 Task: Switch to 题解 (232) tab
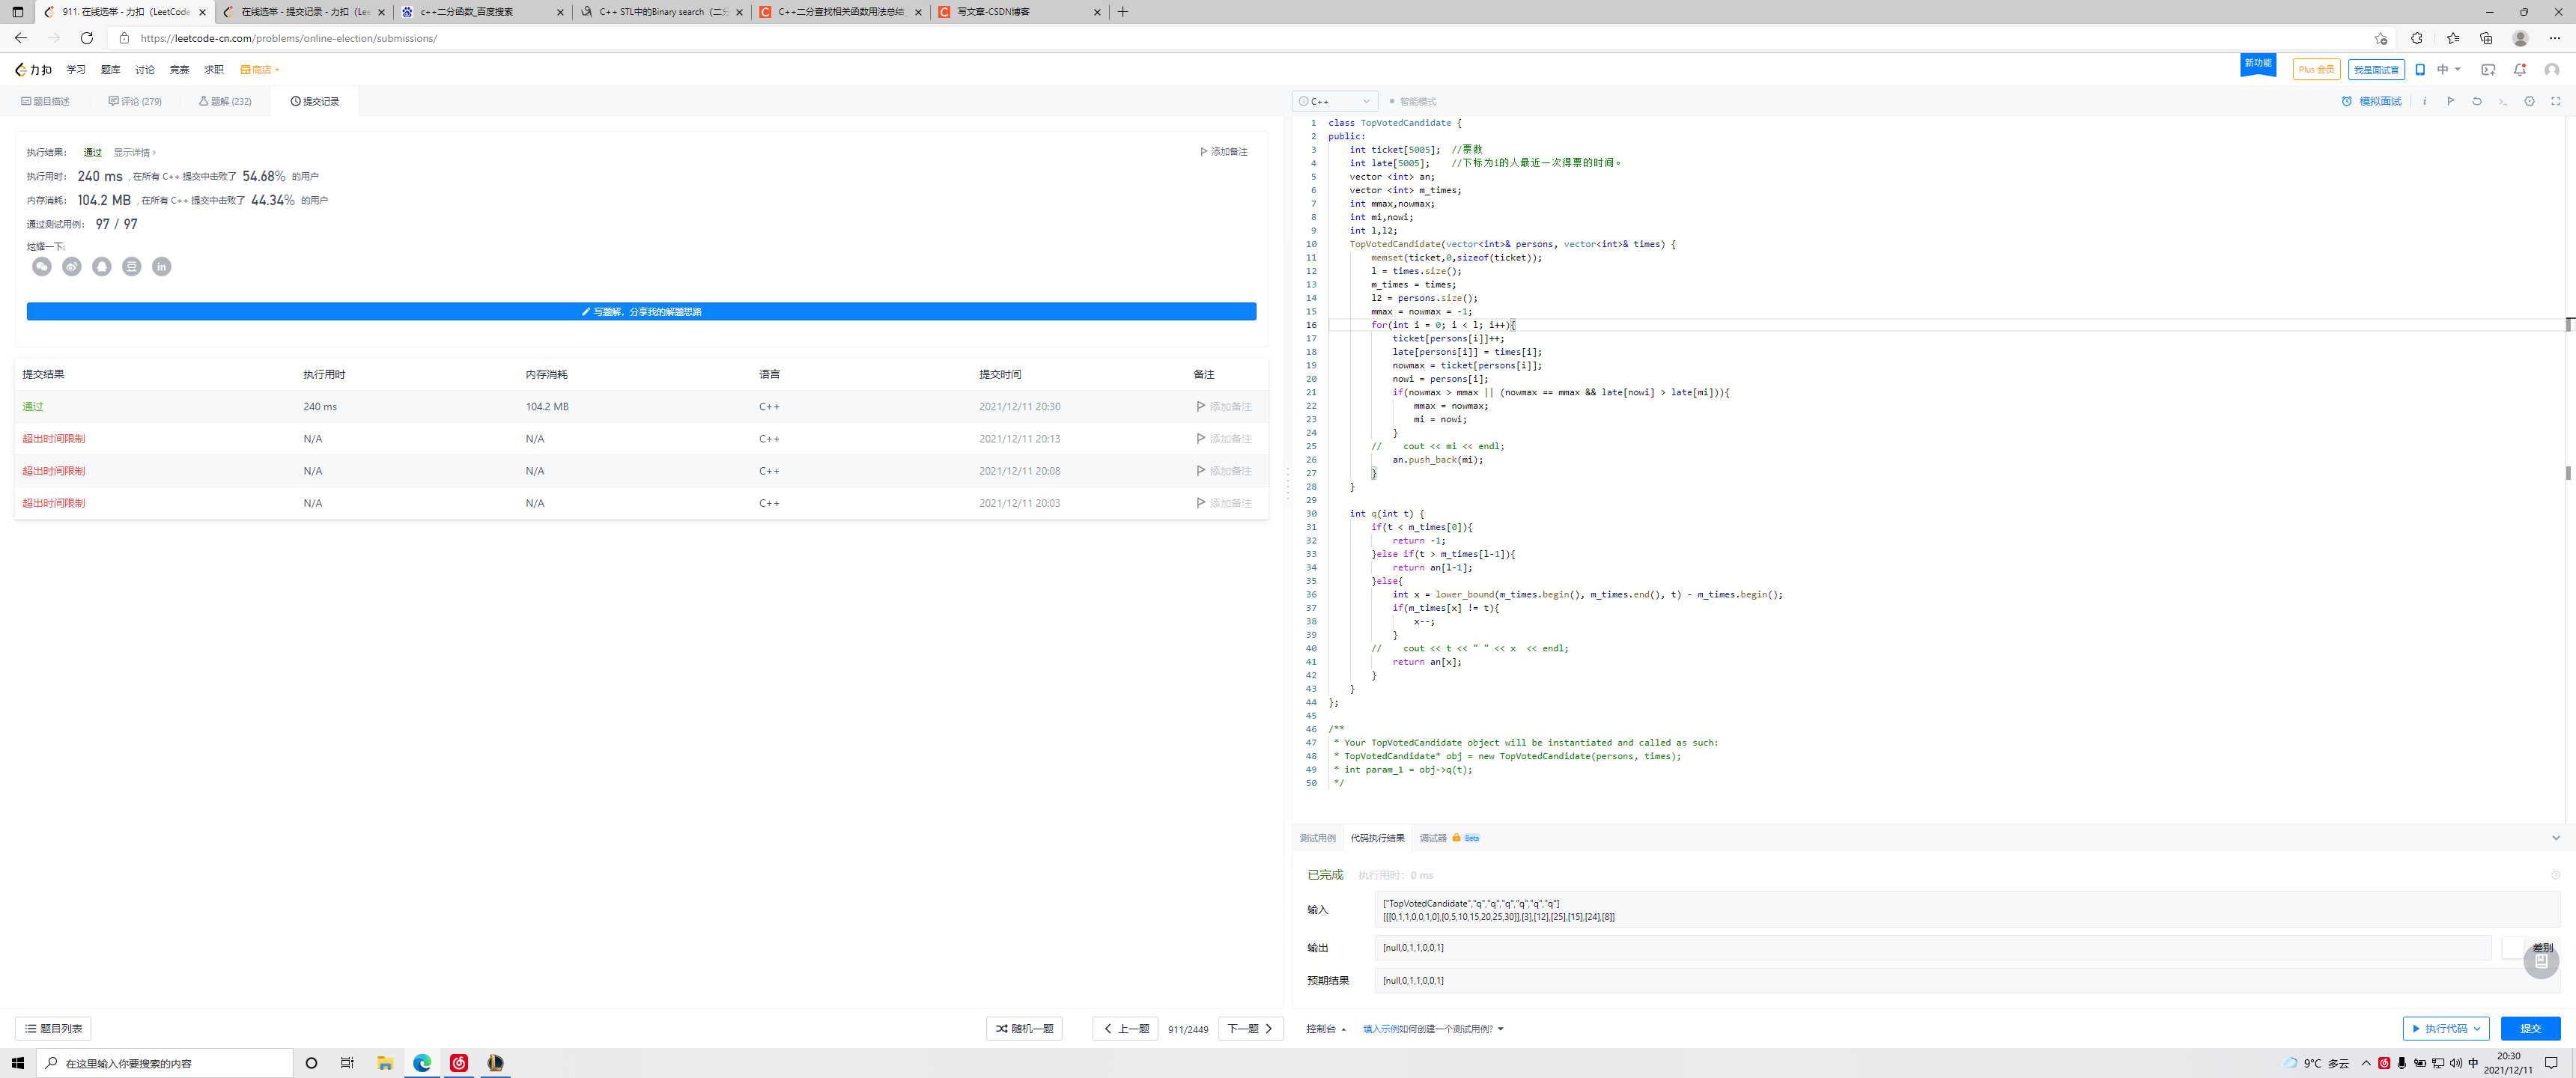[x=225, y=101]
